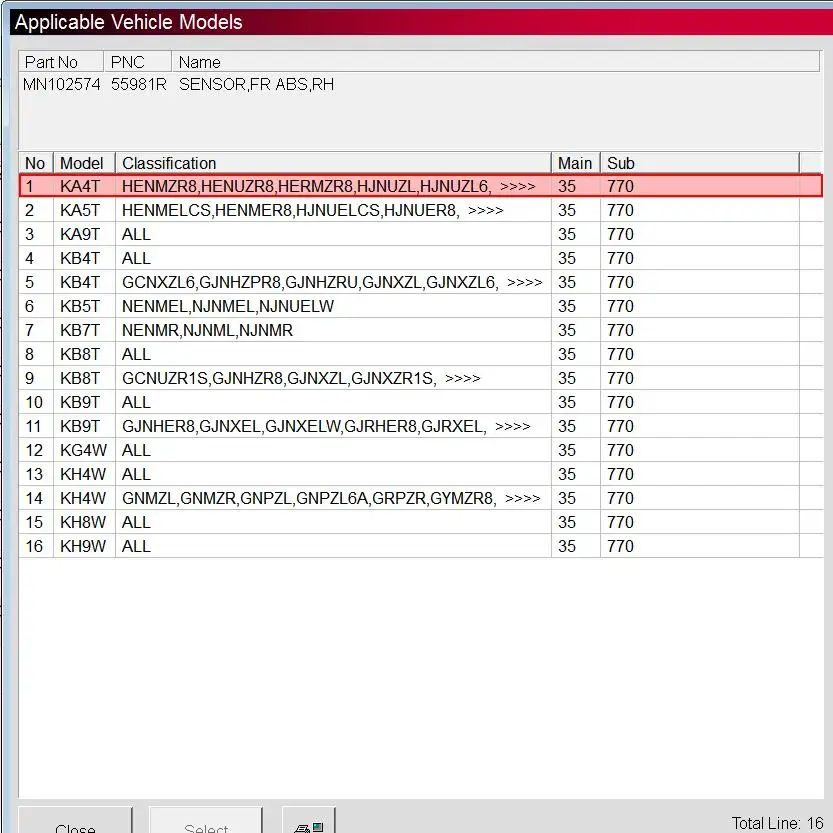833x833 pixels.
Task: Click the >>>> marker in the KA4T row
Action: pos(518,186)
